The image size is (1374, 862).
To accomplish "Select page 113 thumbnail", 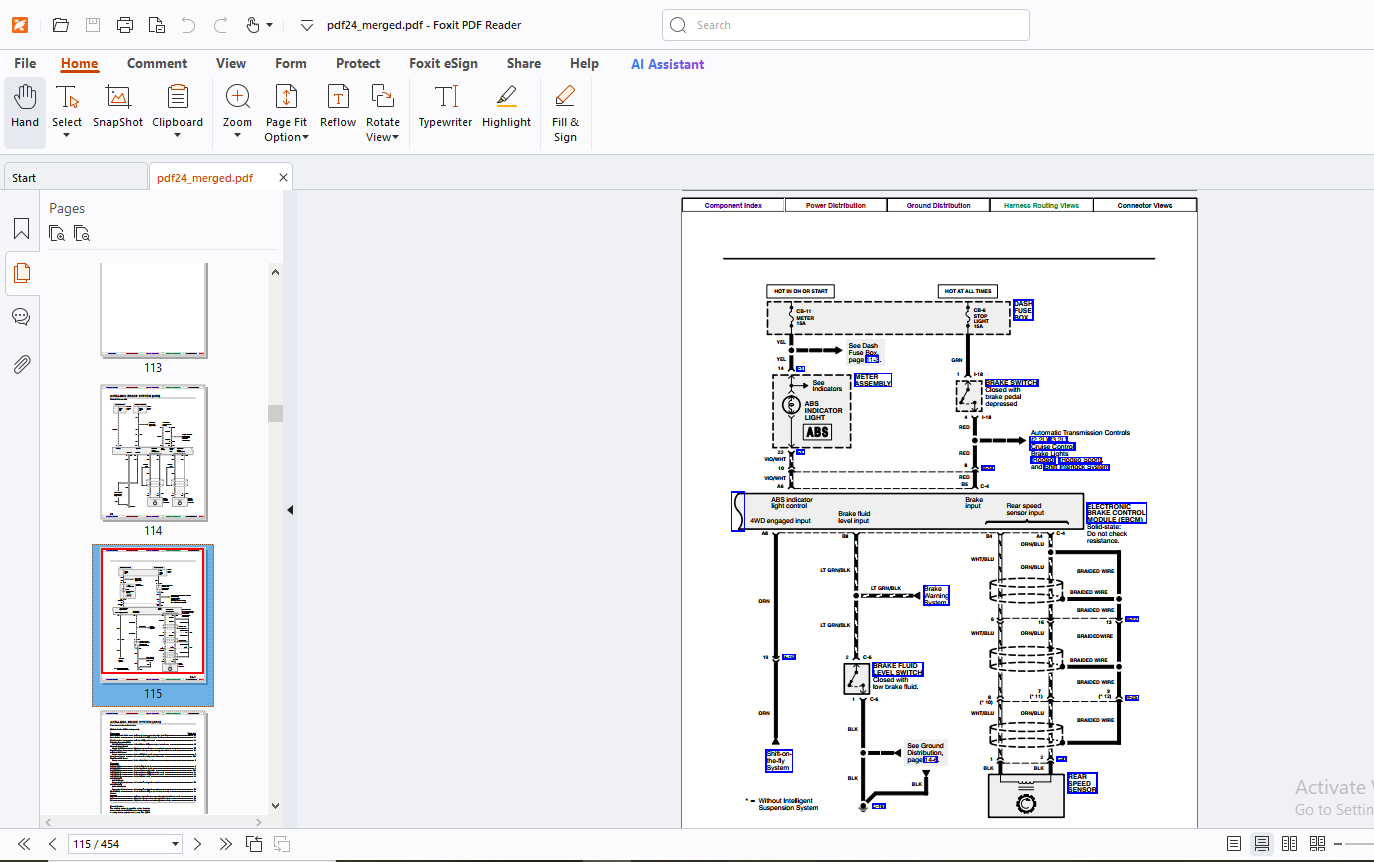I will (154, 310).
